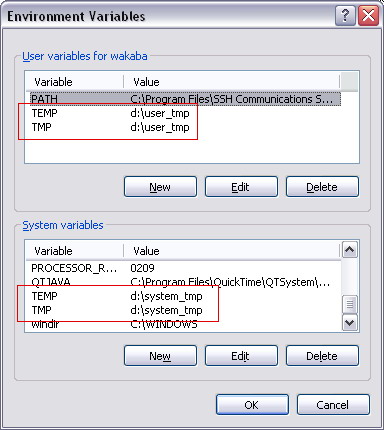Close the Environment Variables dialog
This screenshot has height=430, width=384.
368,16
